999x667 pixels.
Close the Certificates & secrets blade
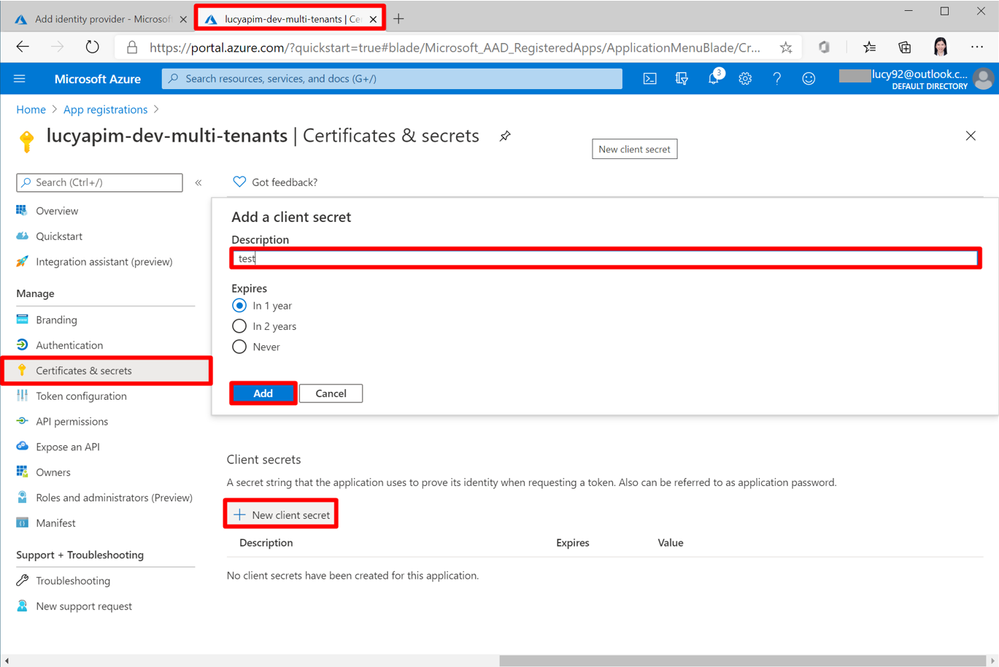[970, 136]
